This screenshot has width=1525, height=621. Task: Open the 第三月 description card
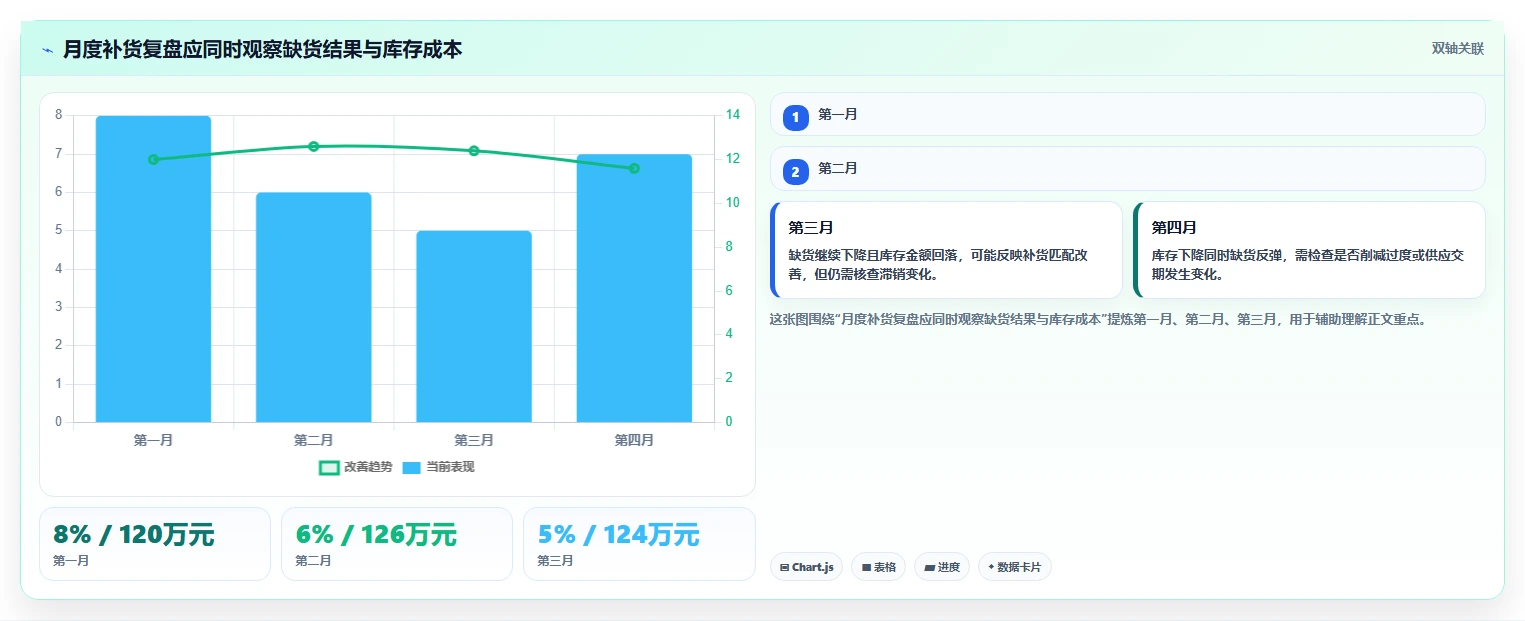946,250
